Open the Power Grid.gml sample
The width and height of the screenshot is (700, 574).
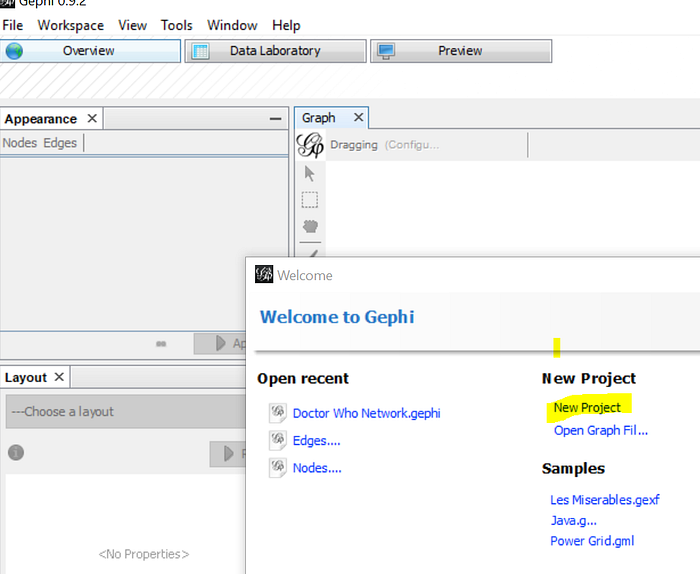pos(592,541)
